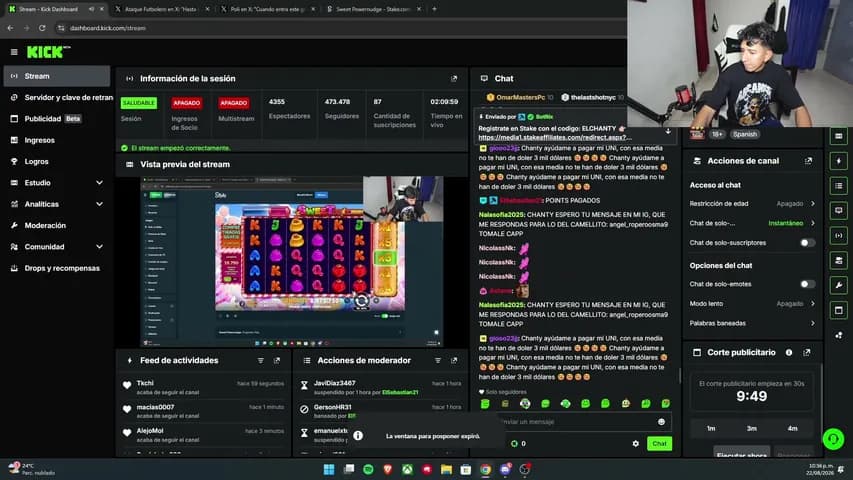Screen dimensions: 853x480
Task: Pop out the Corte publicitario panel
Action: (807, 353)
